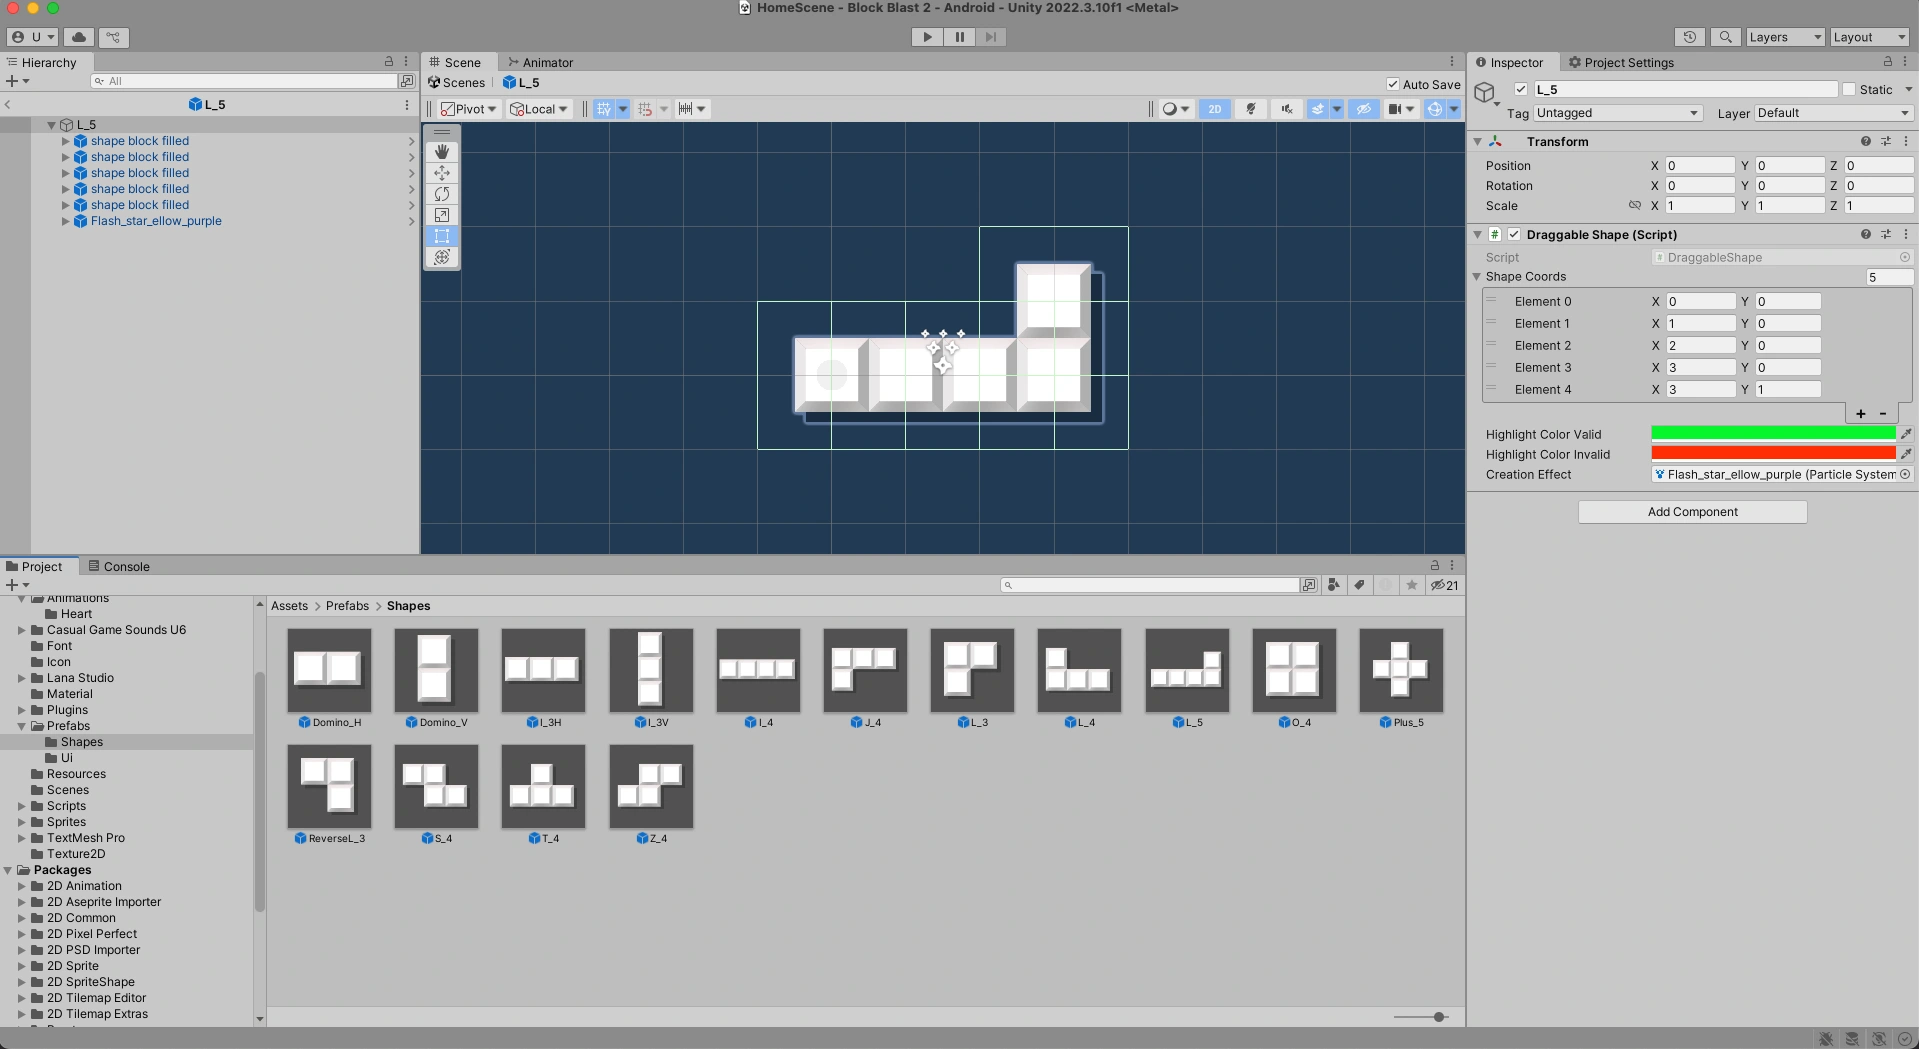Toggle L_5 active checkbox in Inspector
The height and width of the screenshot is (1049, 1919).
click(1521, 89)
